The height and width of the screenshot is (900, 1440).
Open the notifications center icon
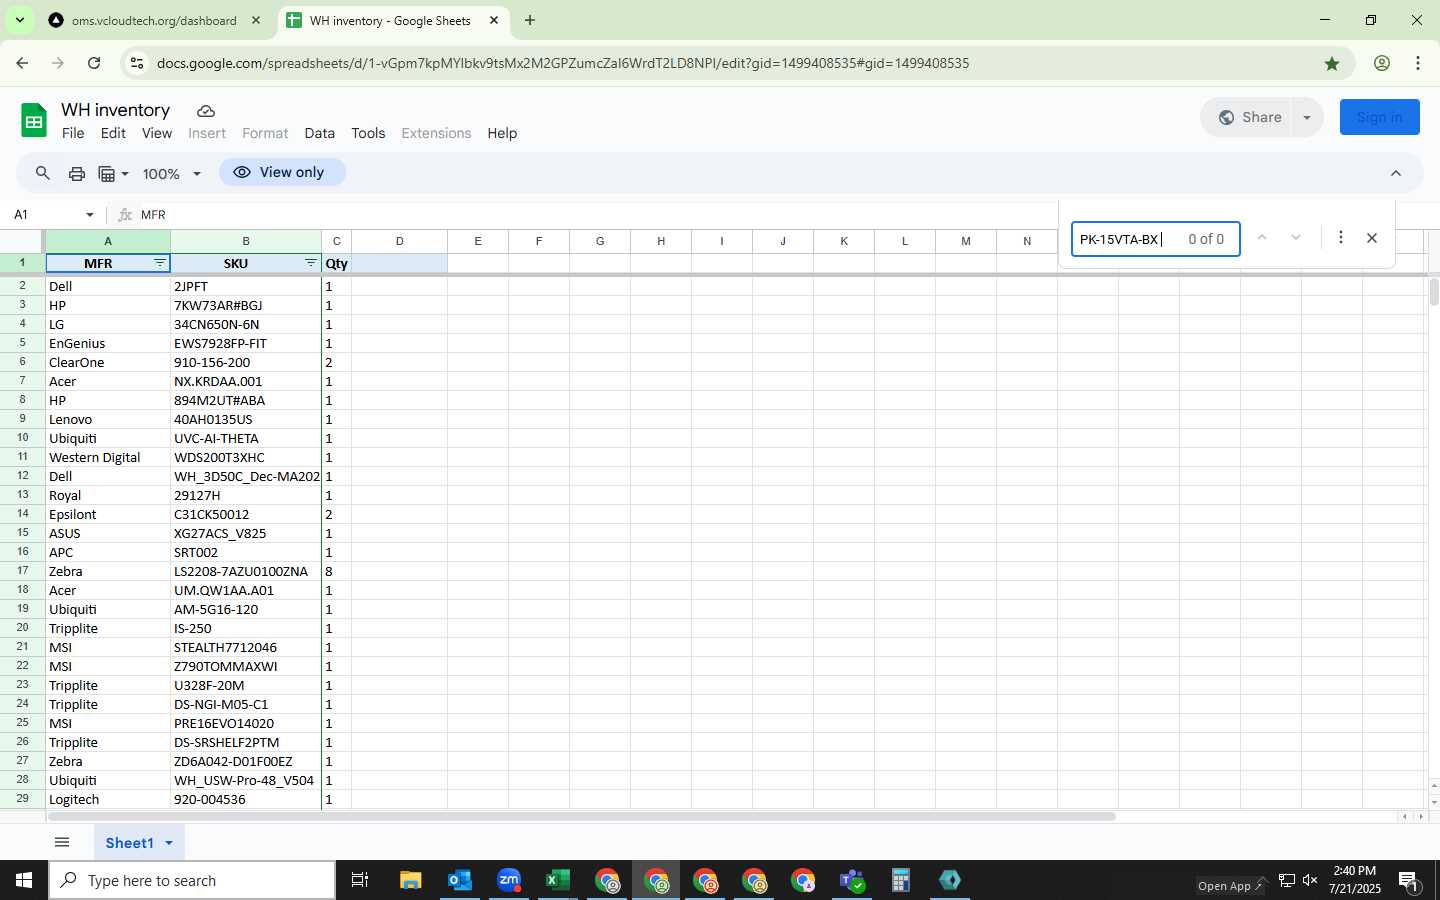[x=1409, y=881]
